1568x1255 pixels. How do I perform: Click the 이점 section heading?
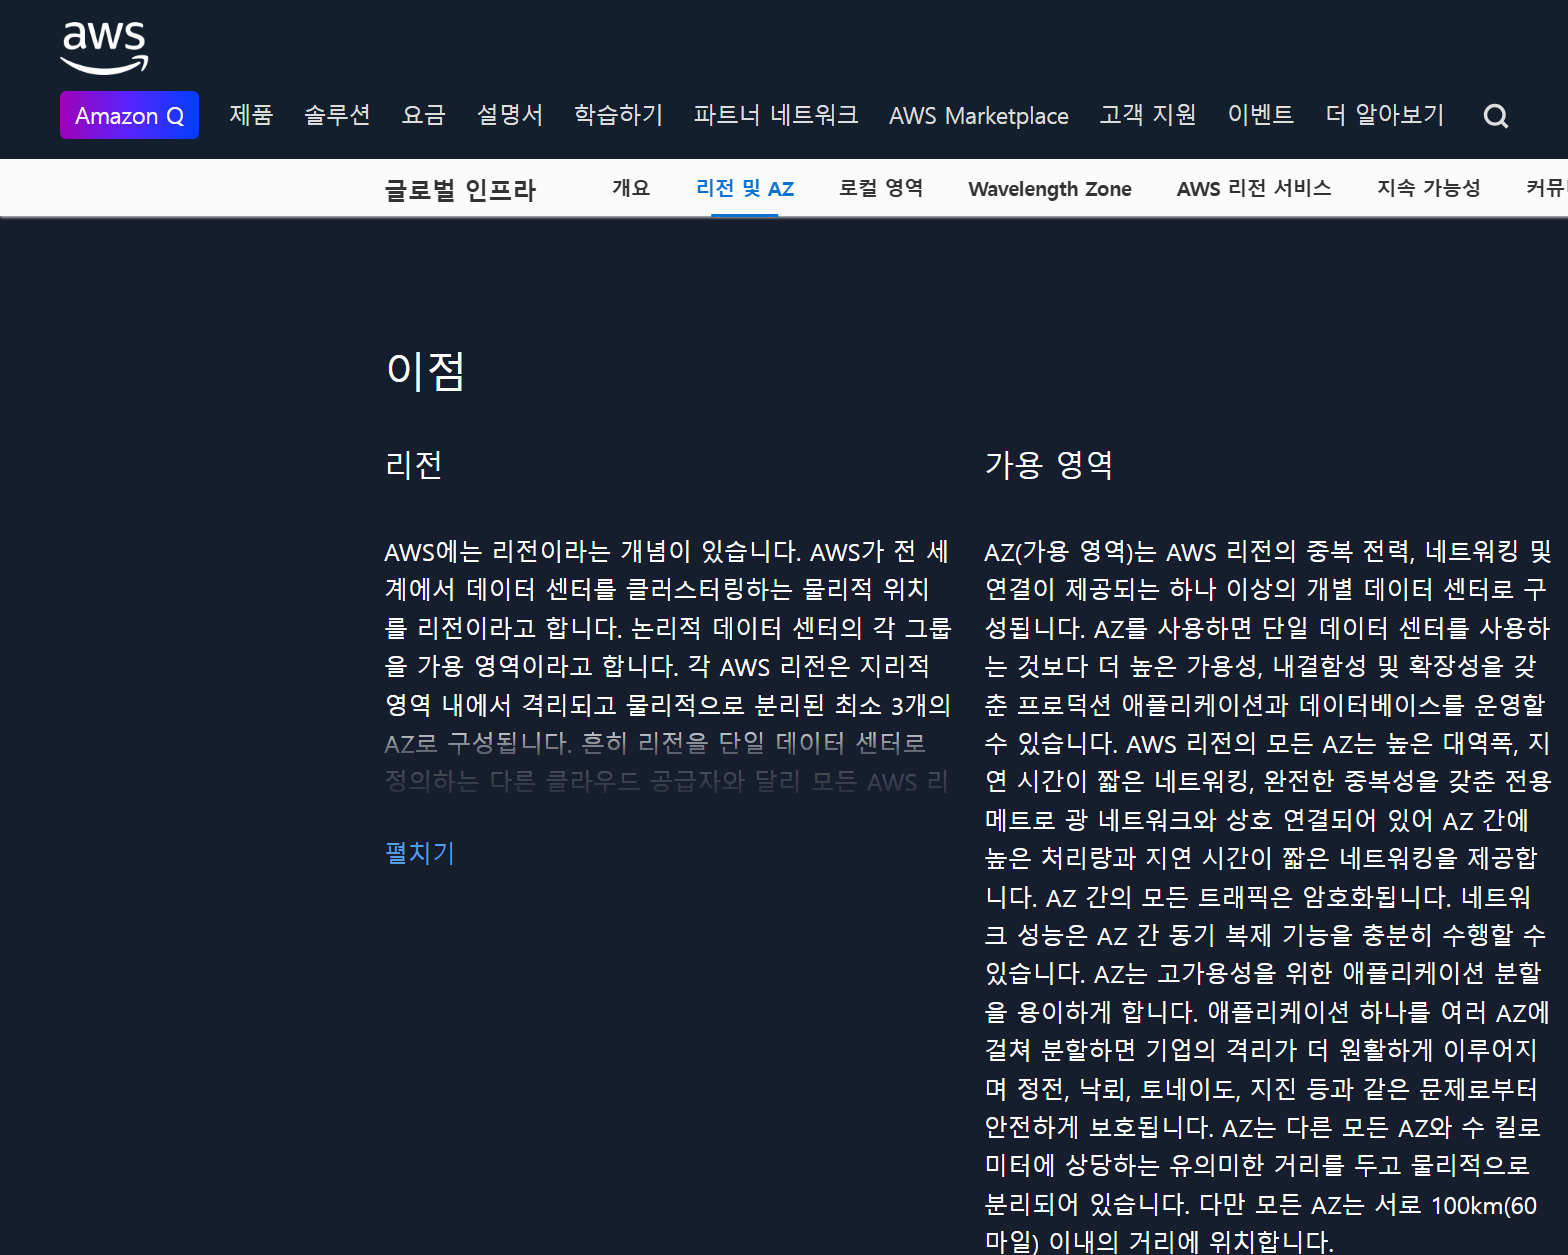coord(426,371)
